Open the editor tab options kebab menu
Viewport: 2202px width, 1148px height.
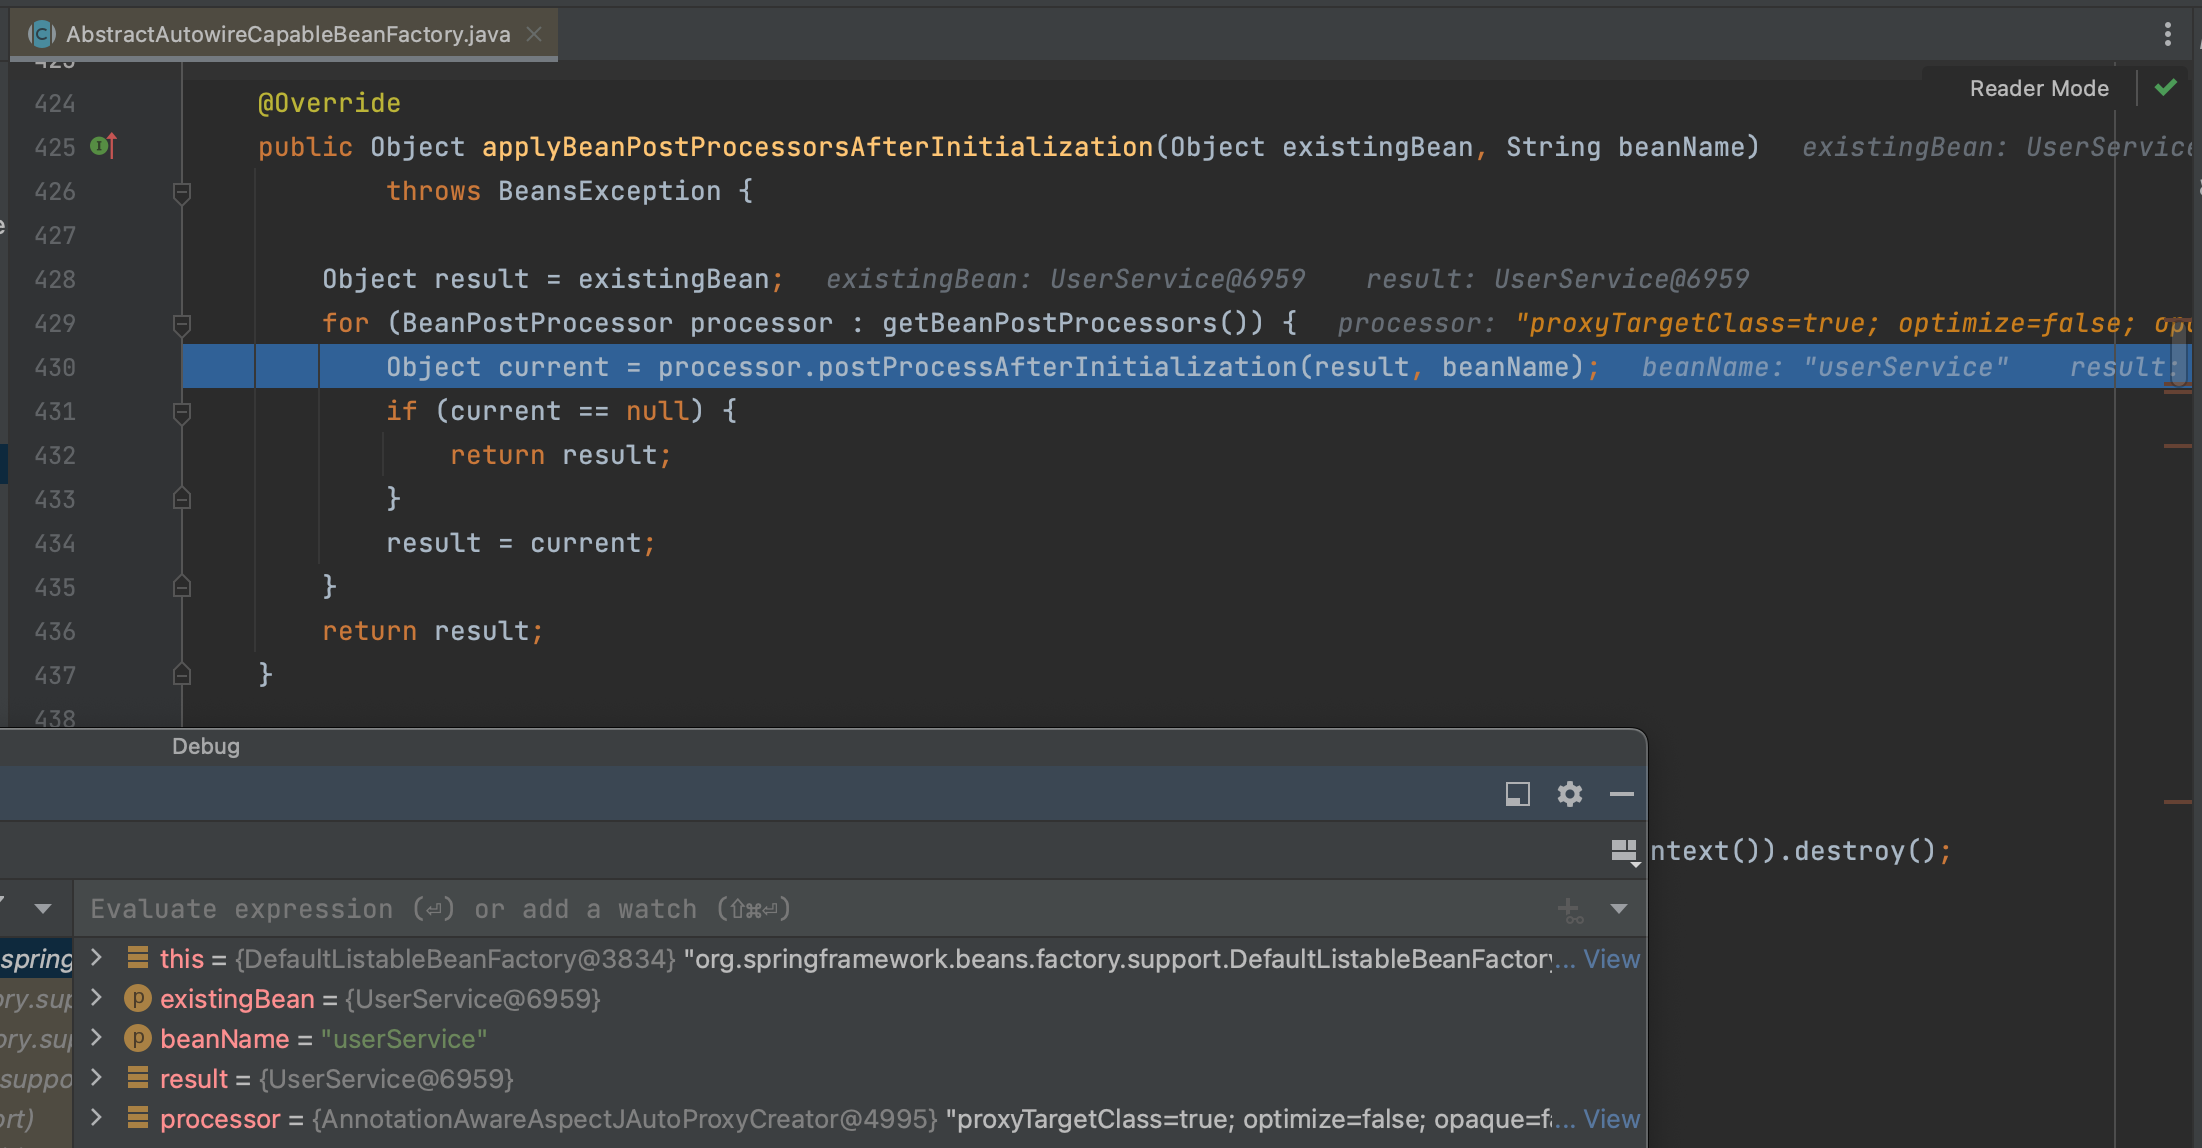(2167, 34)
